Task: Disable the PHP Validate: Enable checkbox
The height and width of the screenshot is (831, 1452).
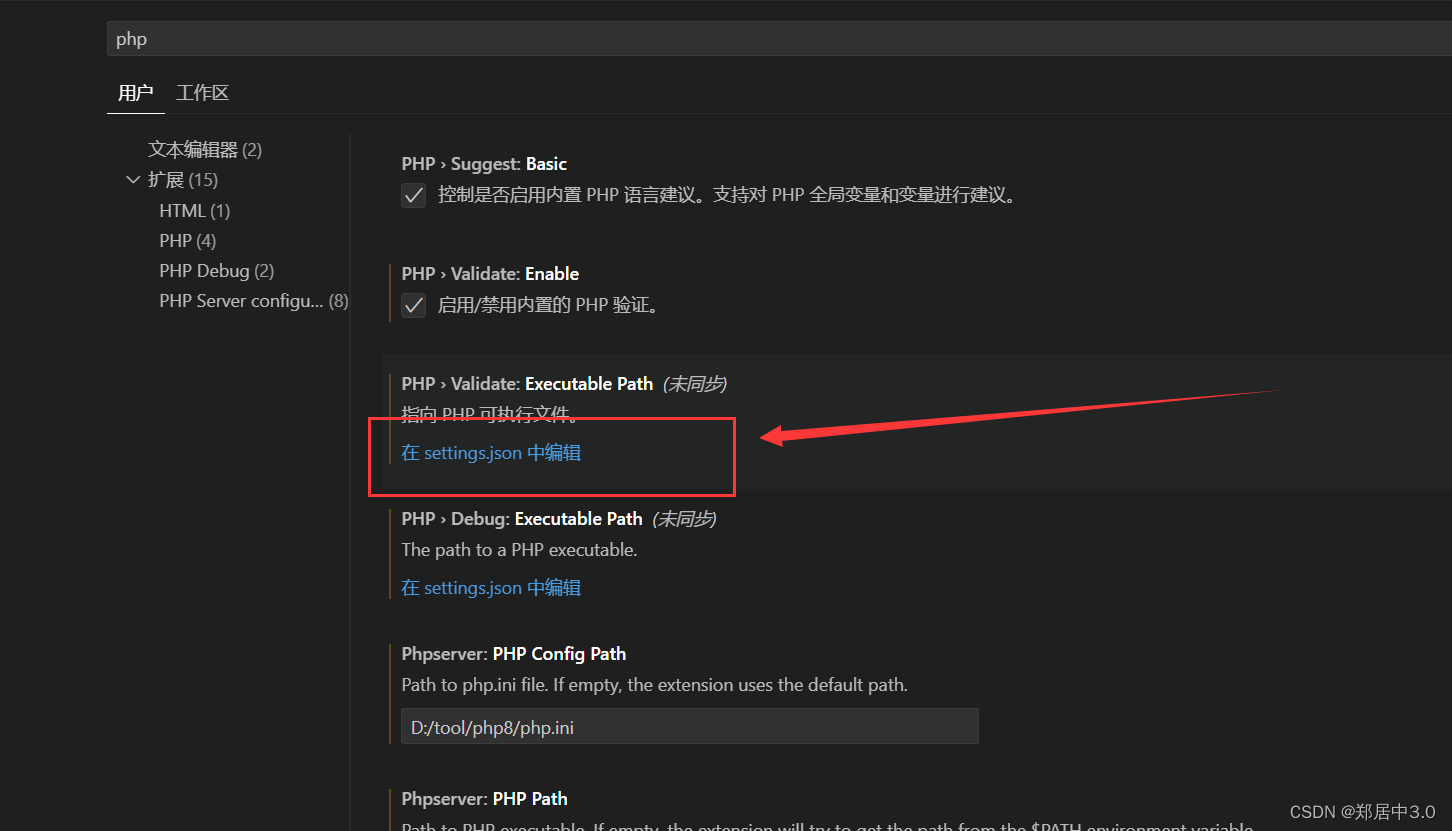Action: click(x=413, y=305)
